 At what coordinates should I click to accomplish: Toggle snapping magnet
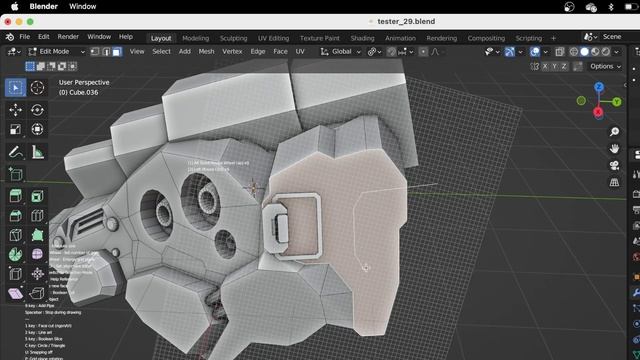pos(391,52)
